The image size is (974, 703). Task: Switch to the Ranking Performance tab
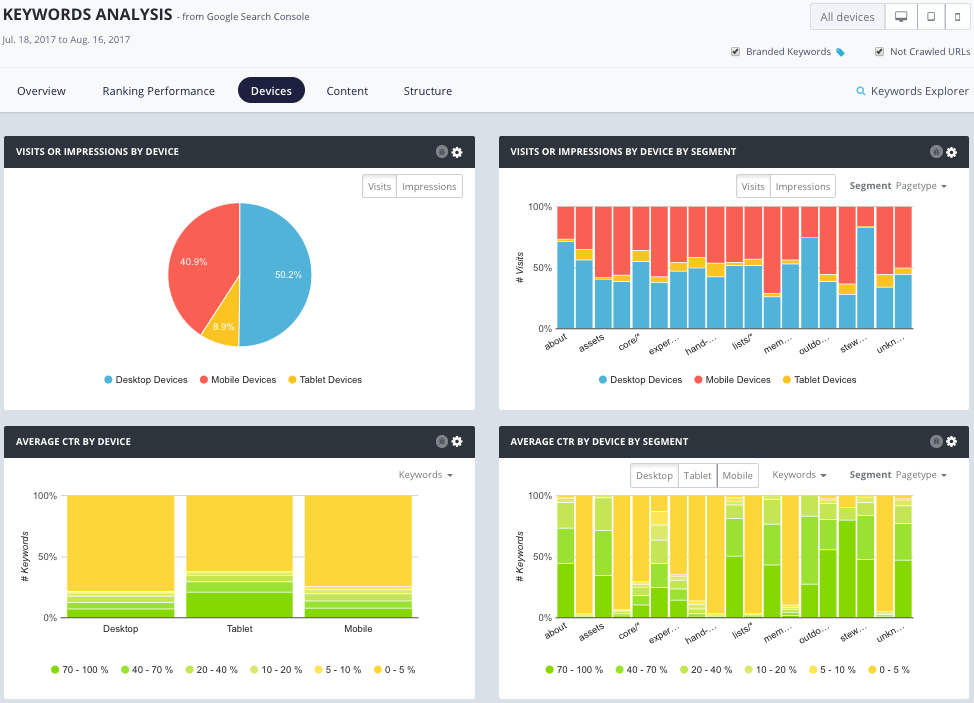pyautogui.click(x=158, y=91)
